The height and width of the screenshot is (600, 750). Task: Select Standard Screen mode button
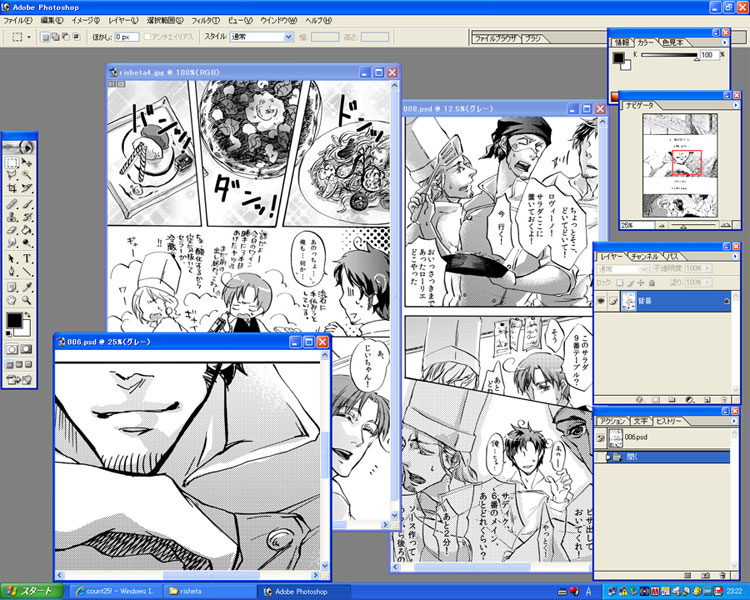click(10, 365)
